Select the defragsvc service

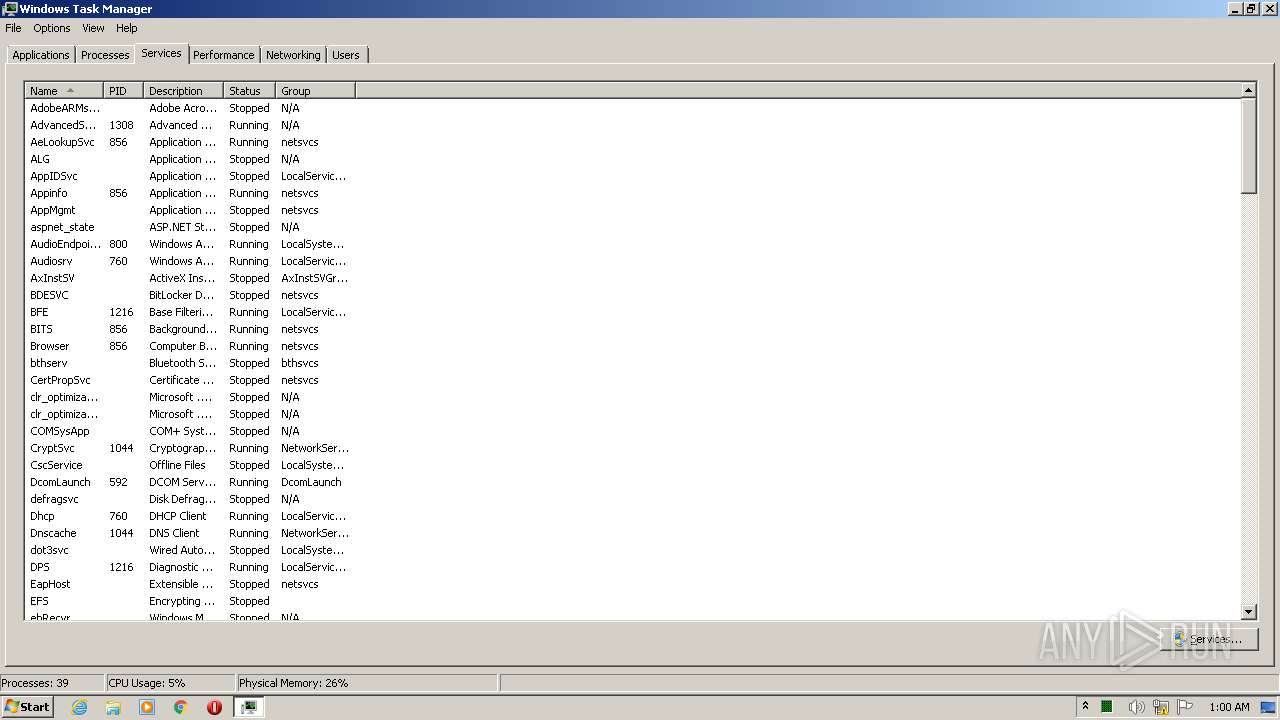point(190,499)
